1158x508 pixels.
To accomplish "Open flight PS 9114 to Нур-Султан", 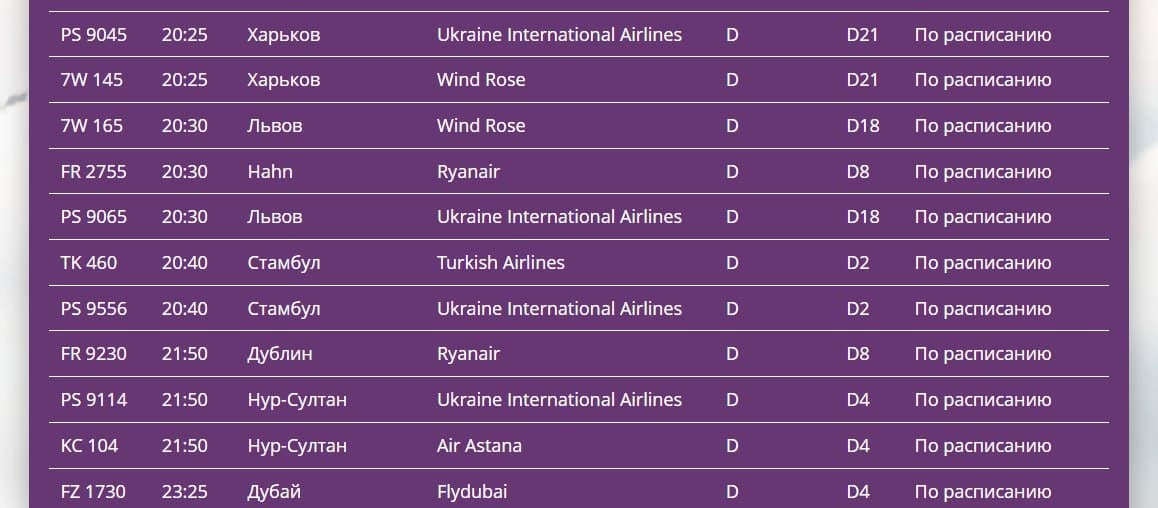I will coord(94,400).
